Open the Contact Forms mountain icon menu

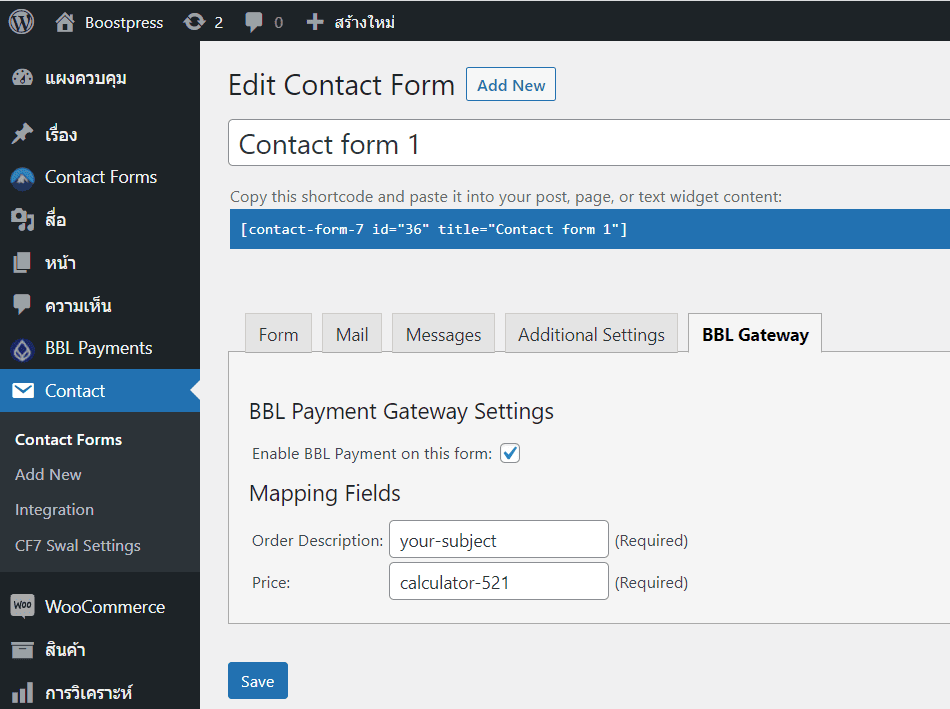[22, 178]
